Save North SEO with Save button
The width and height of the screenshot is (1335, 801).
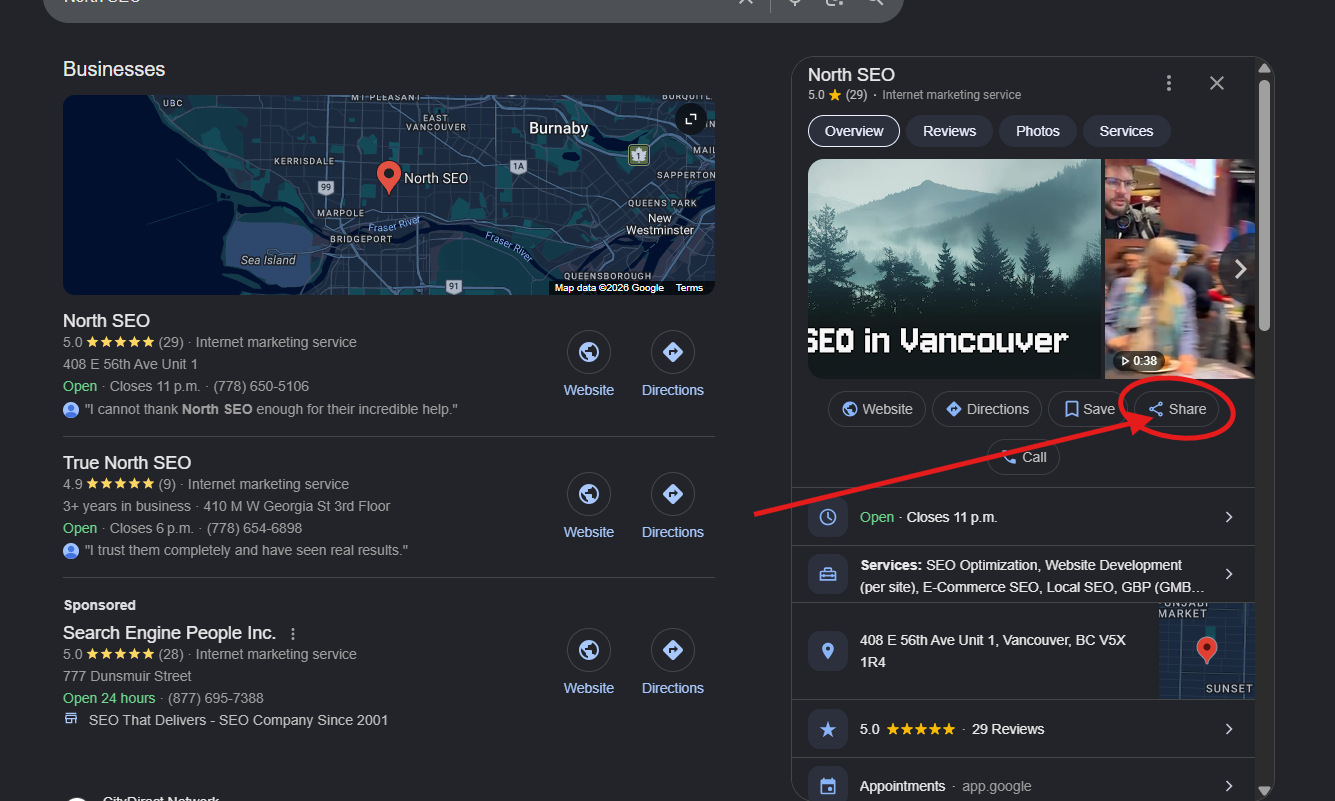point(1089,409)
